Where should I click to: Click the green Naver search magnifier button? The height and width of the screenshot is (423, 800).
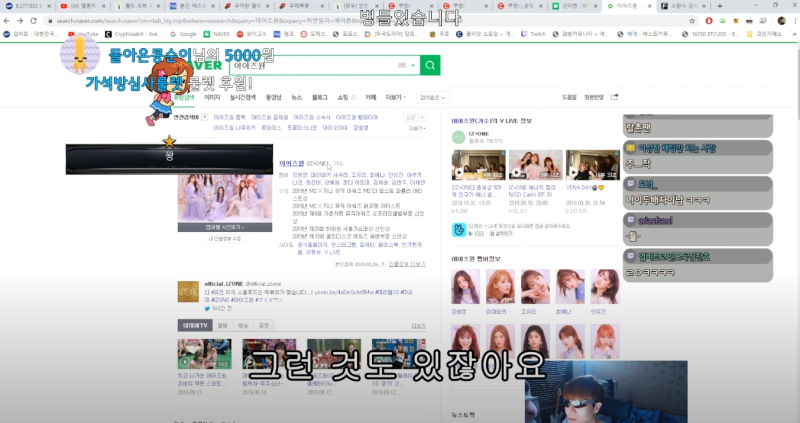[x=430, y=65]
